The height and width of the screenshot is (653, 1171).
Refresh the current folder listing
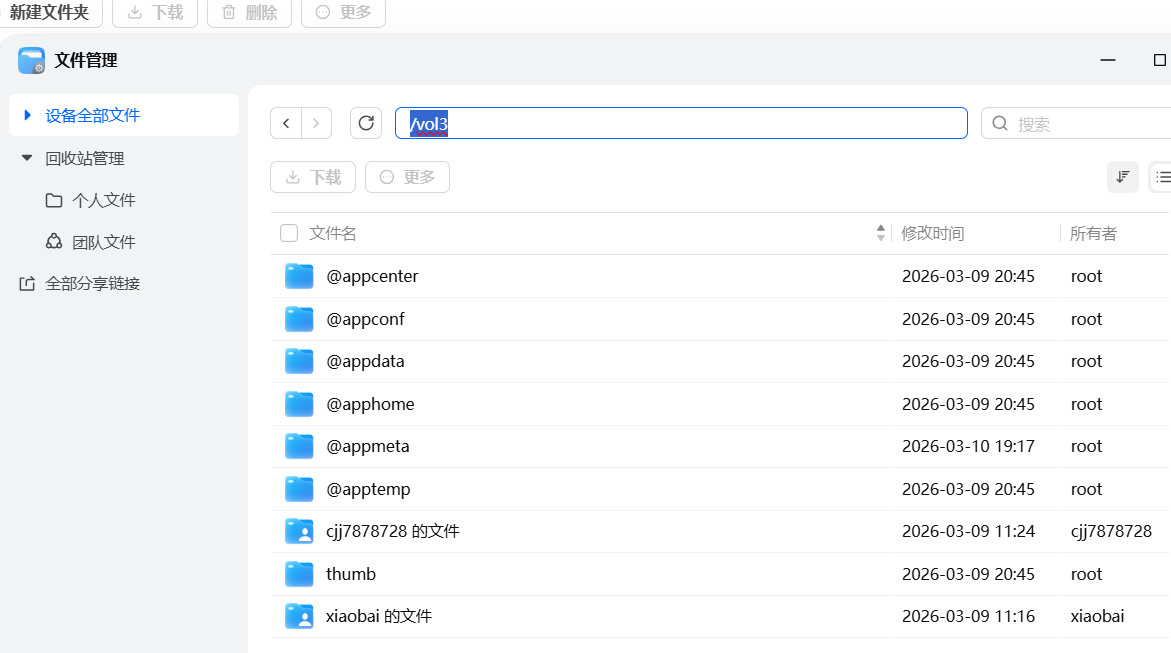[366, 123]
